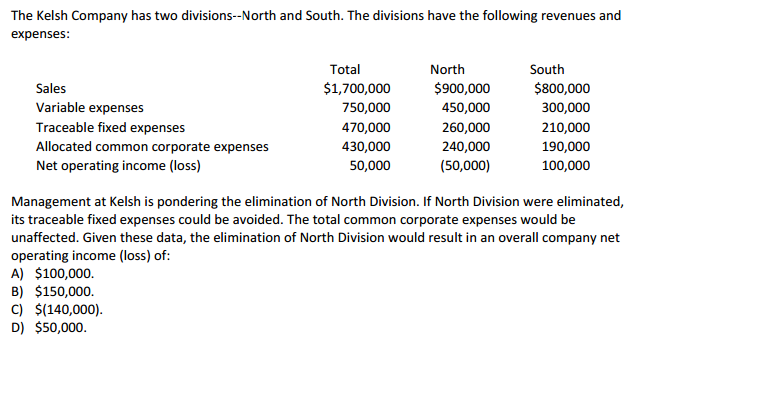The image size is (772, 405).
Task: Click the line starting 'unaffected. Given these data'
Action: (x=315, y=238)
